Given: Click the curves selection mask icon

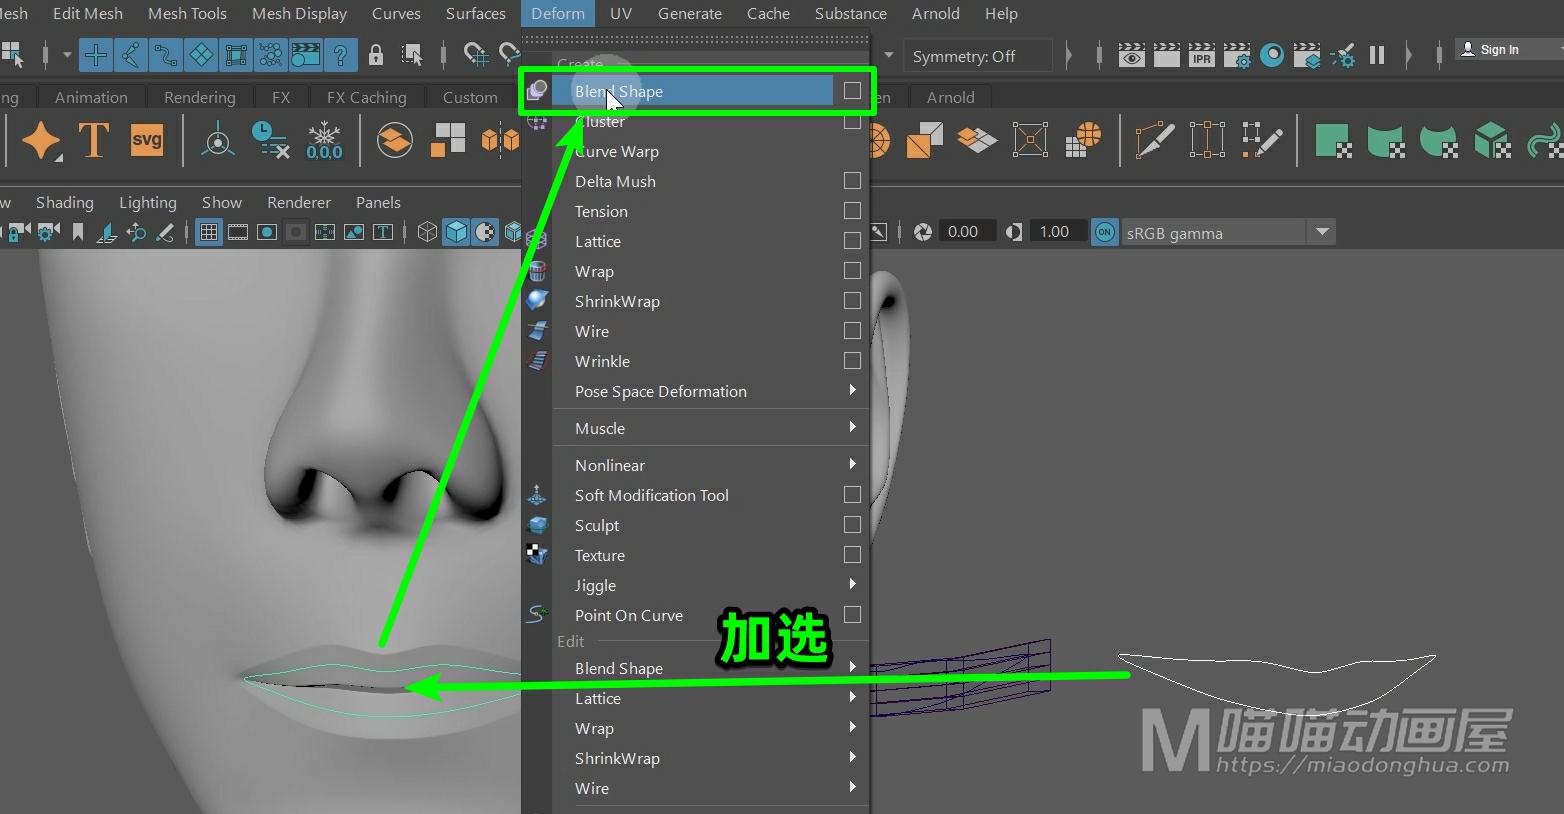Looking at the screenshot, I should pos(165,55).
